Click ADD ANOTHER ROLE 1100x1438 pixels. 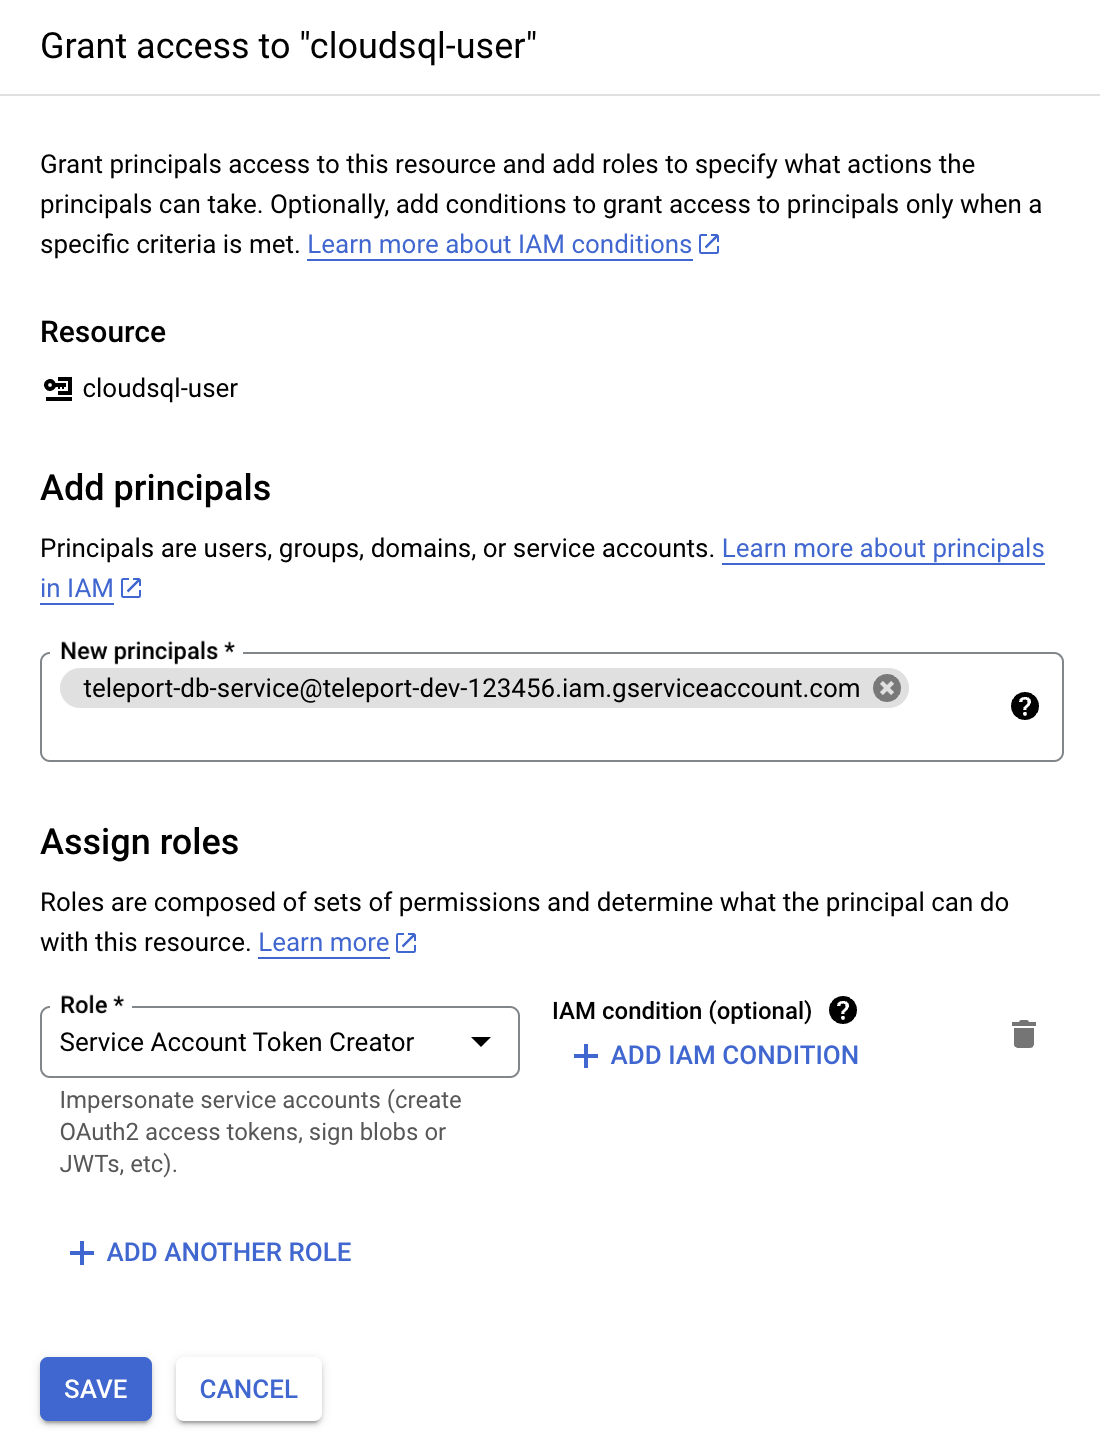[x=228, y=1252]
